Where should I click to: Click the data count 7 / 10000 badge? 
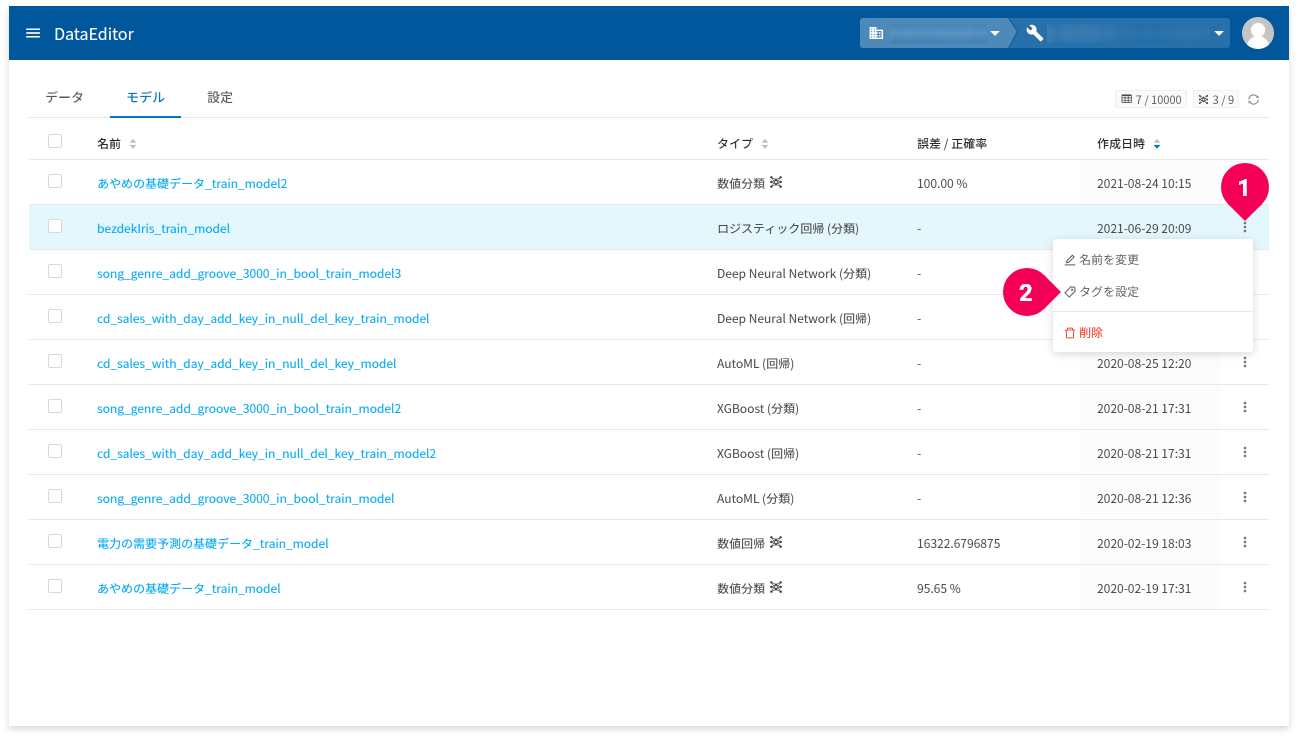pos(1151,99)
